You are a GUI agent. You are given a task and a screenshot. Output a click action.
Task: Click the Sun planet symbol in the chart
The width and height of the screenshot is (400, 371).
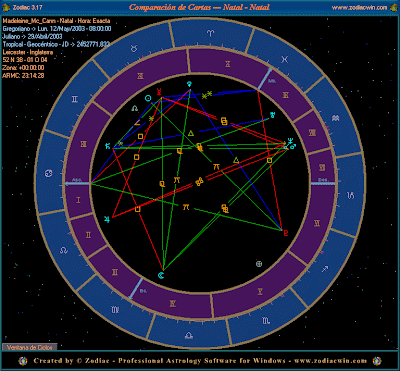click(148, 98)
